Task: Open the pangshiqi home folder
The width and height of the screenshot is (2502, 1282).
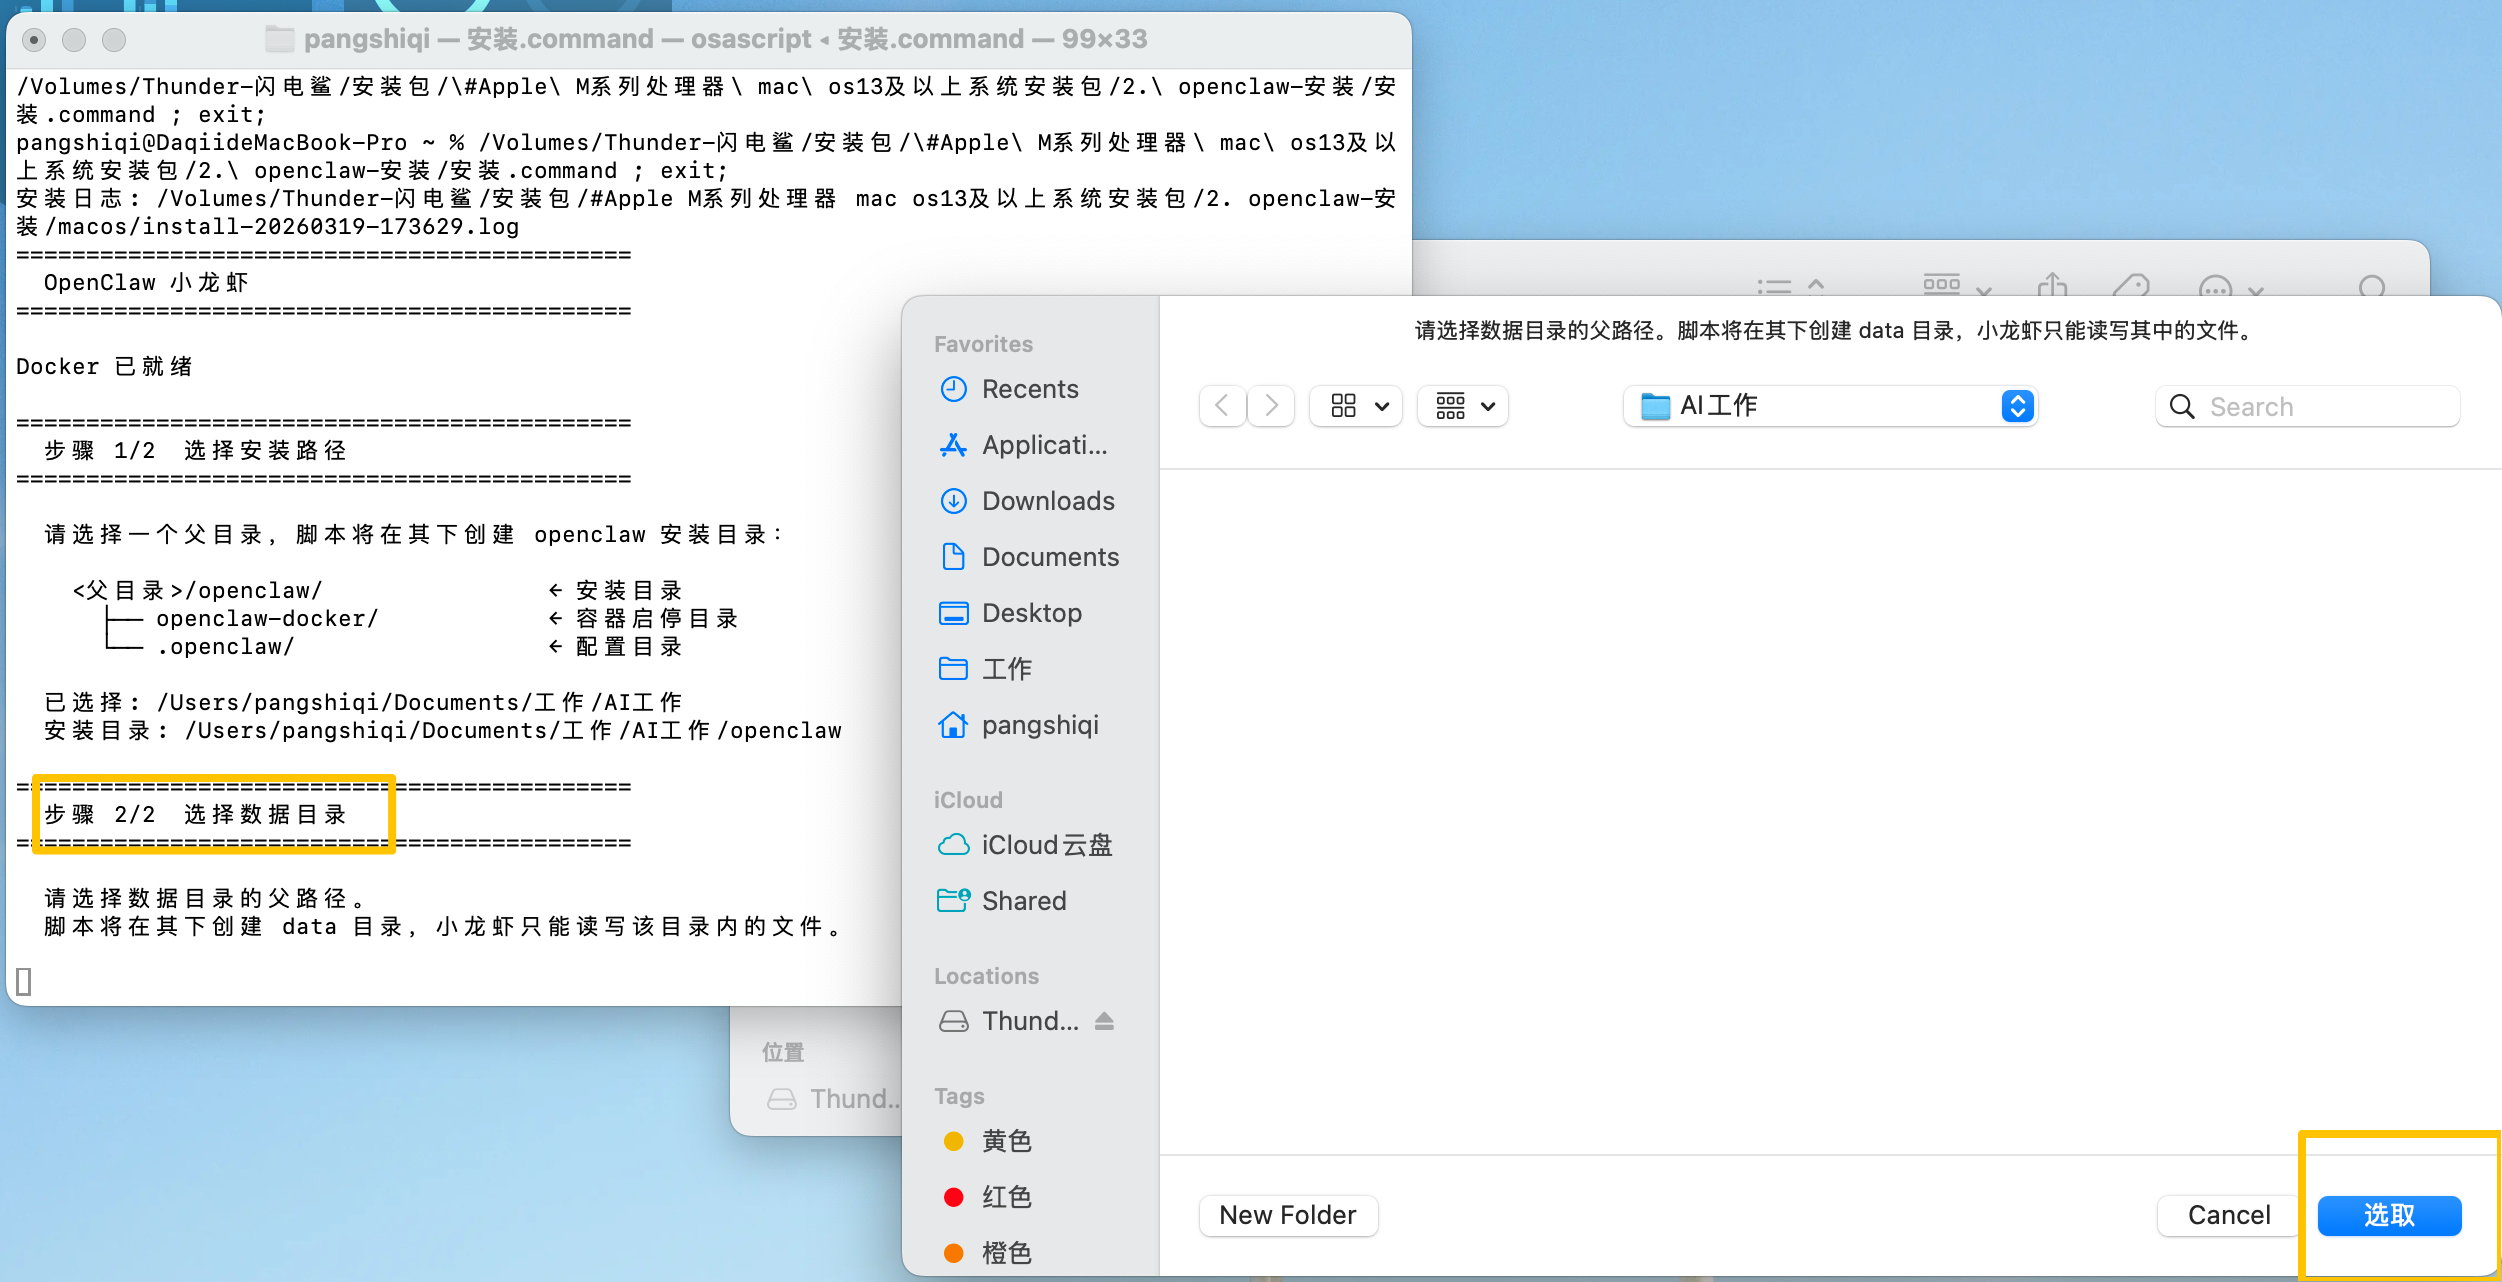Action: pyautogui.click(x=1039, y=725)
